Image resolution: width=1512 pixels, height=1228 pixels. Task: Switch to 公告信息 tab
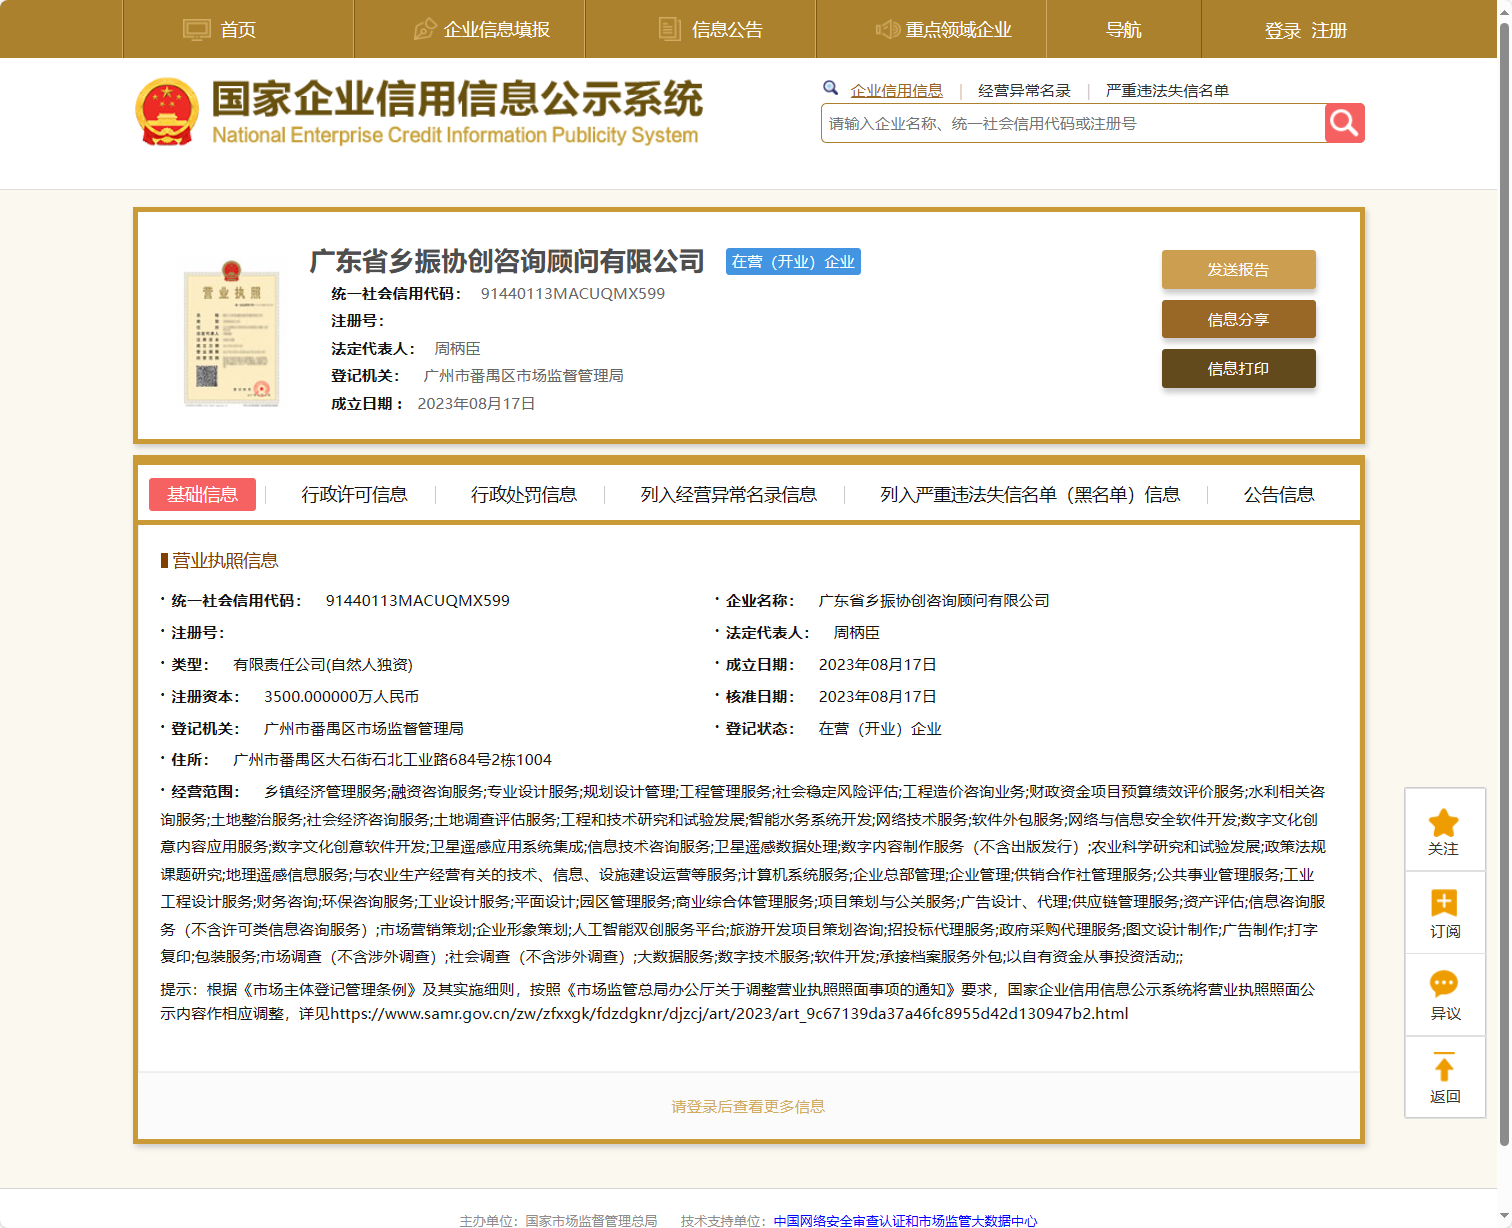[1279, 494]
